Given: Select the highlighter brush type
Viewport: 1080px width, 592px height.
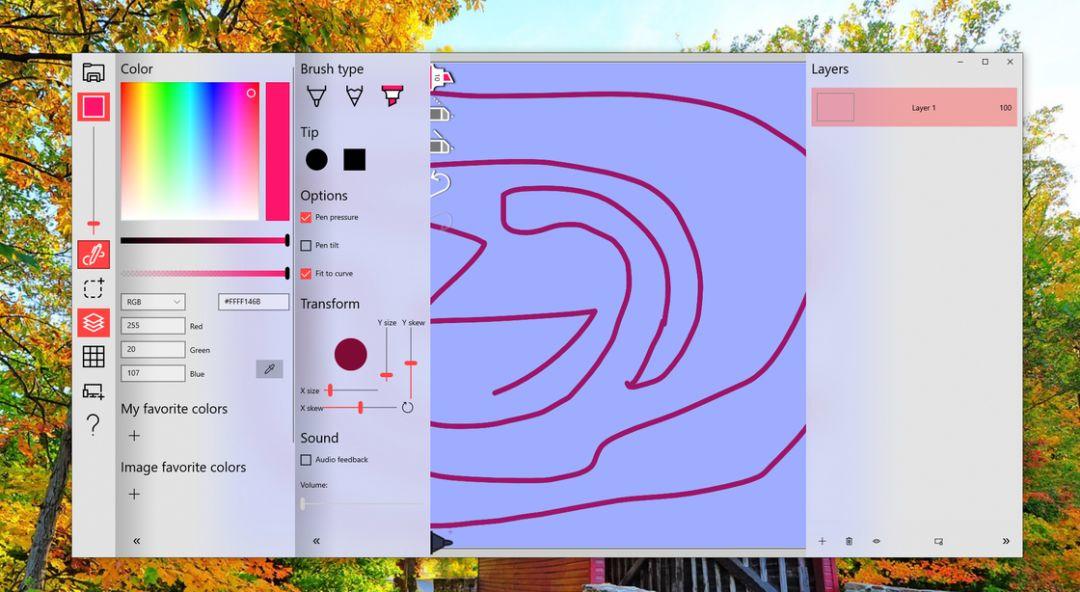Looking at the screenshot, I should click(x=392, y=96).
